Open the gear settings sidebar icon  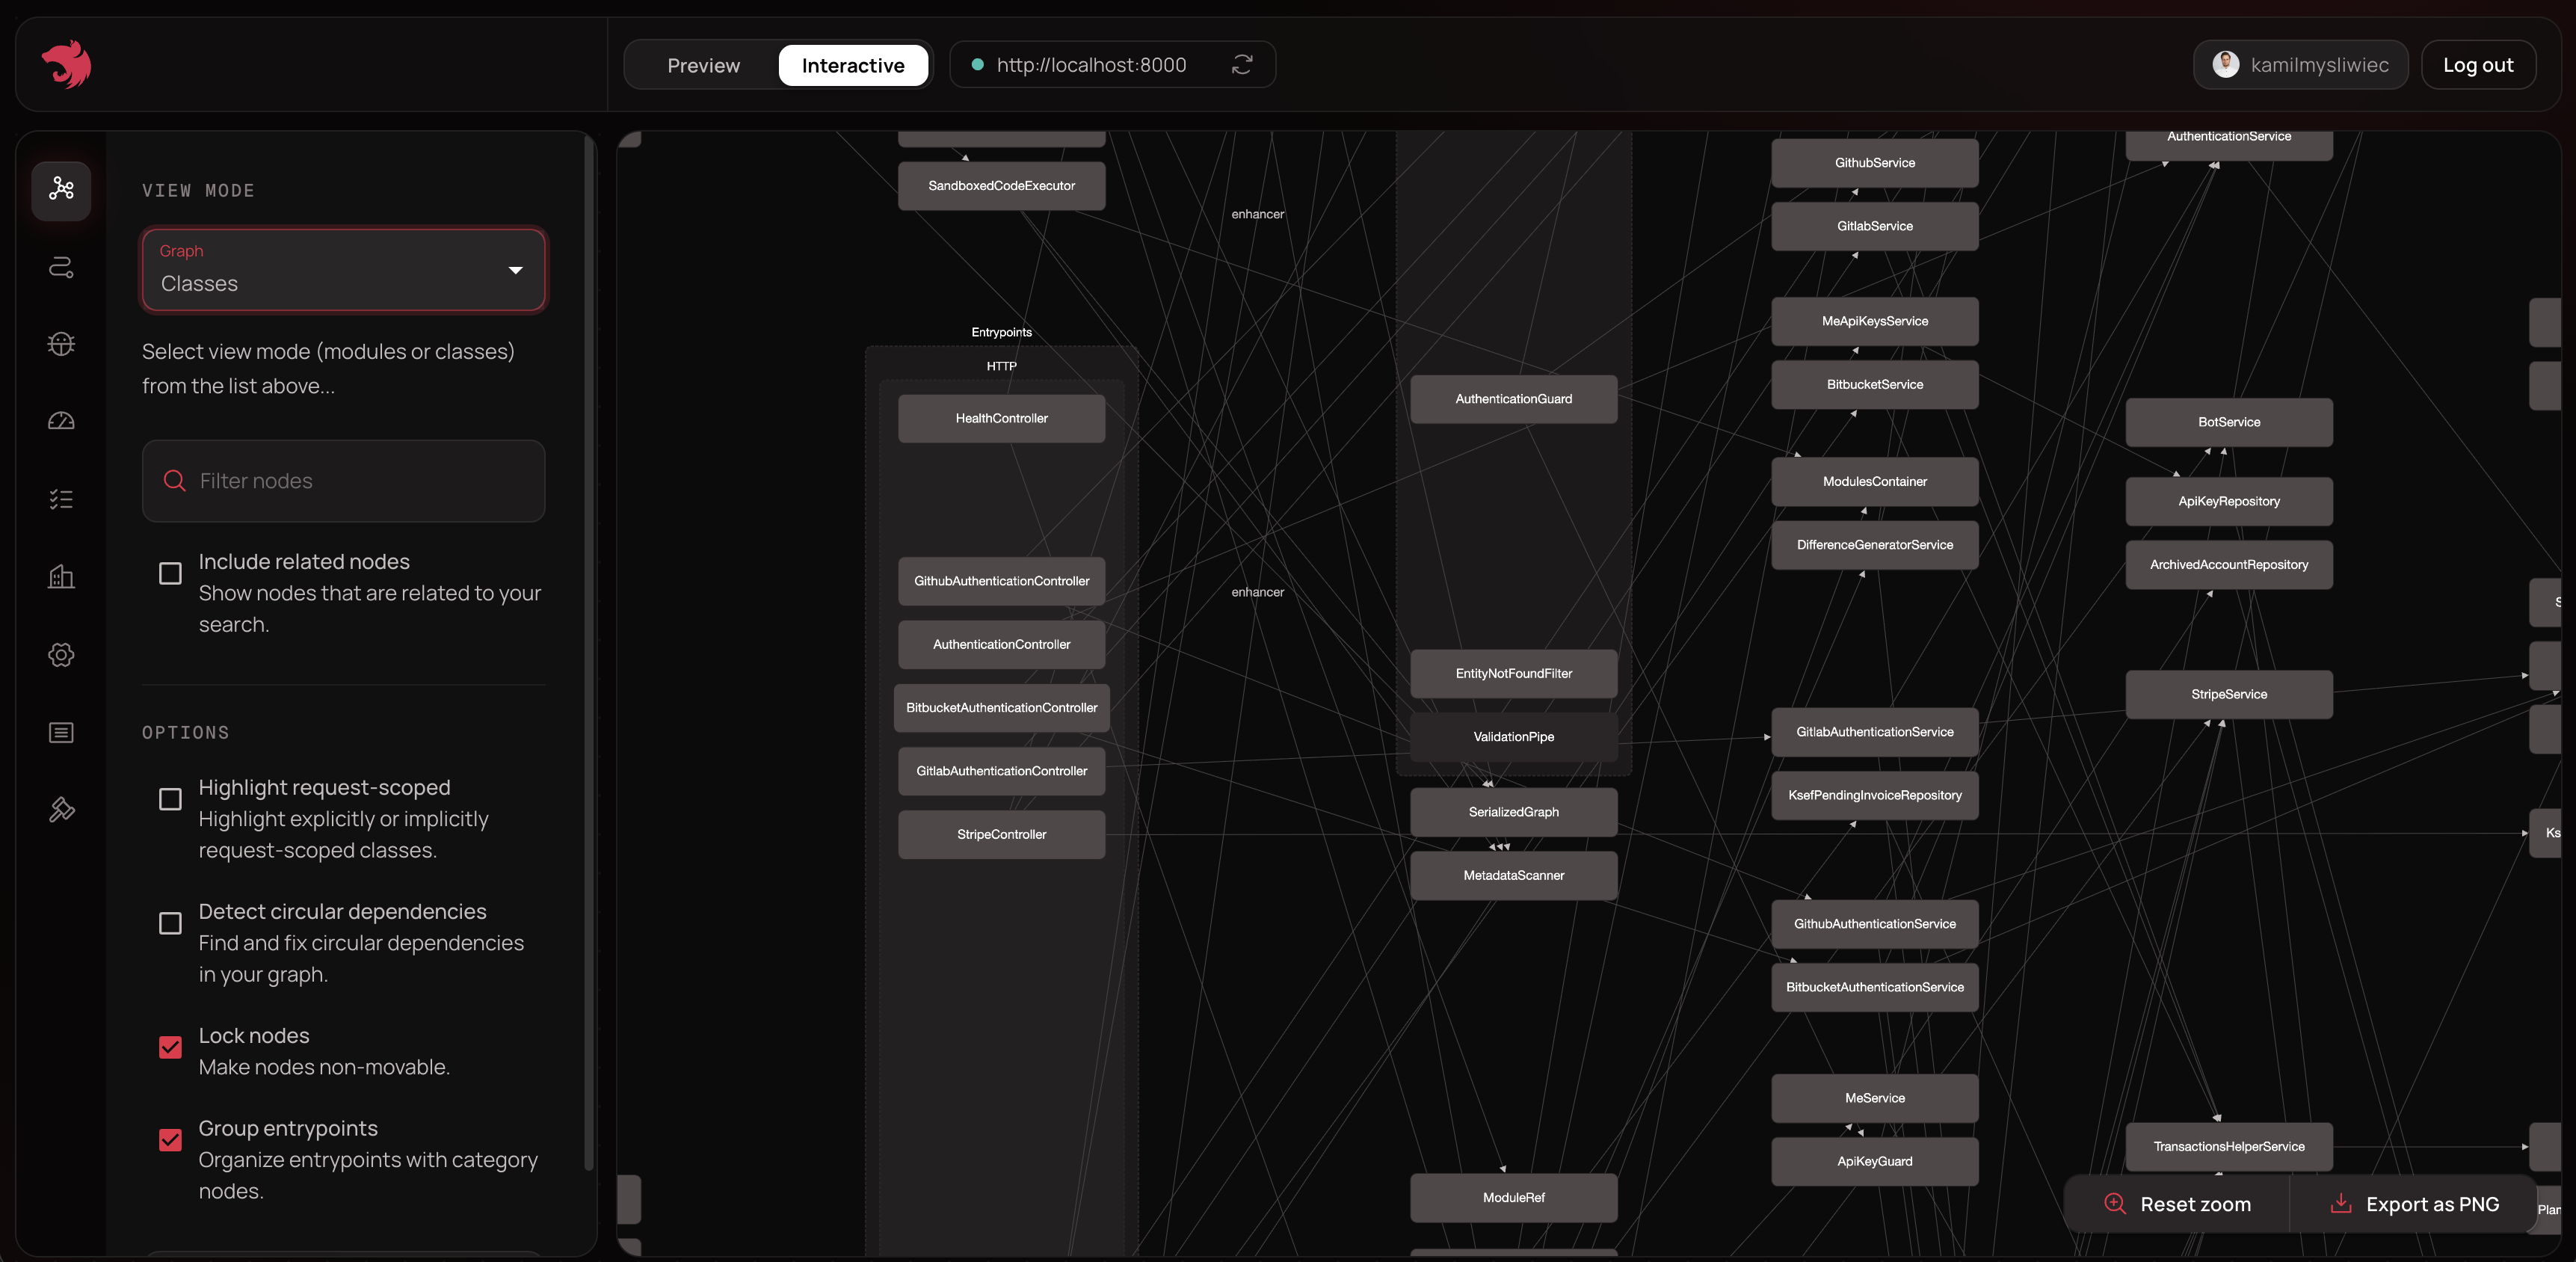[x=61, y=655]
